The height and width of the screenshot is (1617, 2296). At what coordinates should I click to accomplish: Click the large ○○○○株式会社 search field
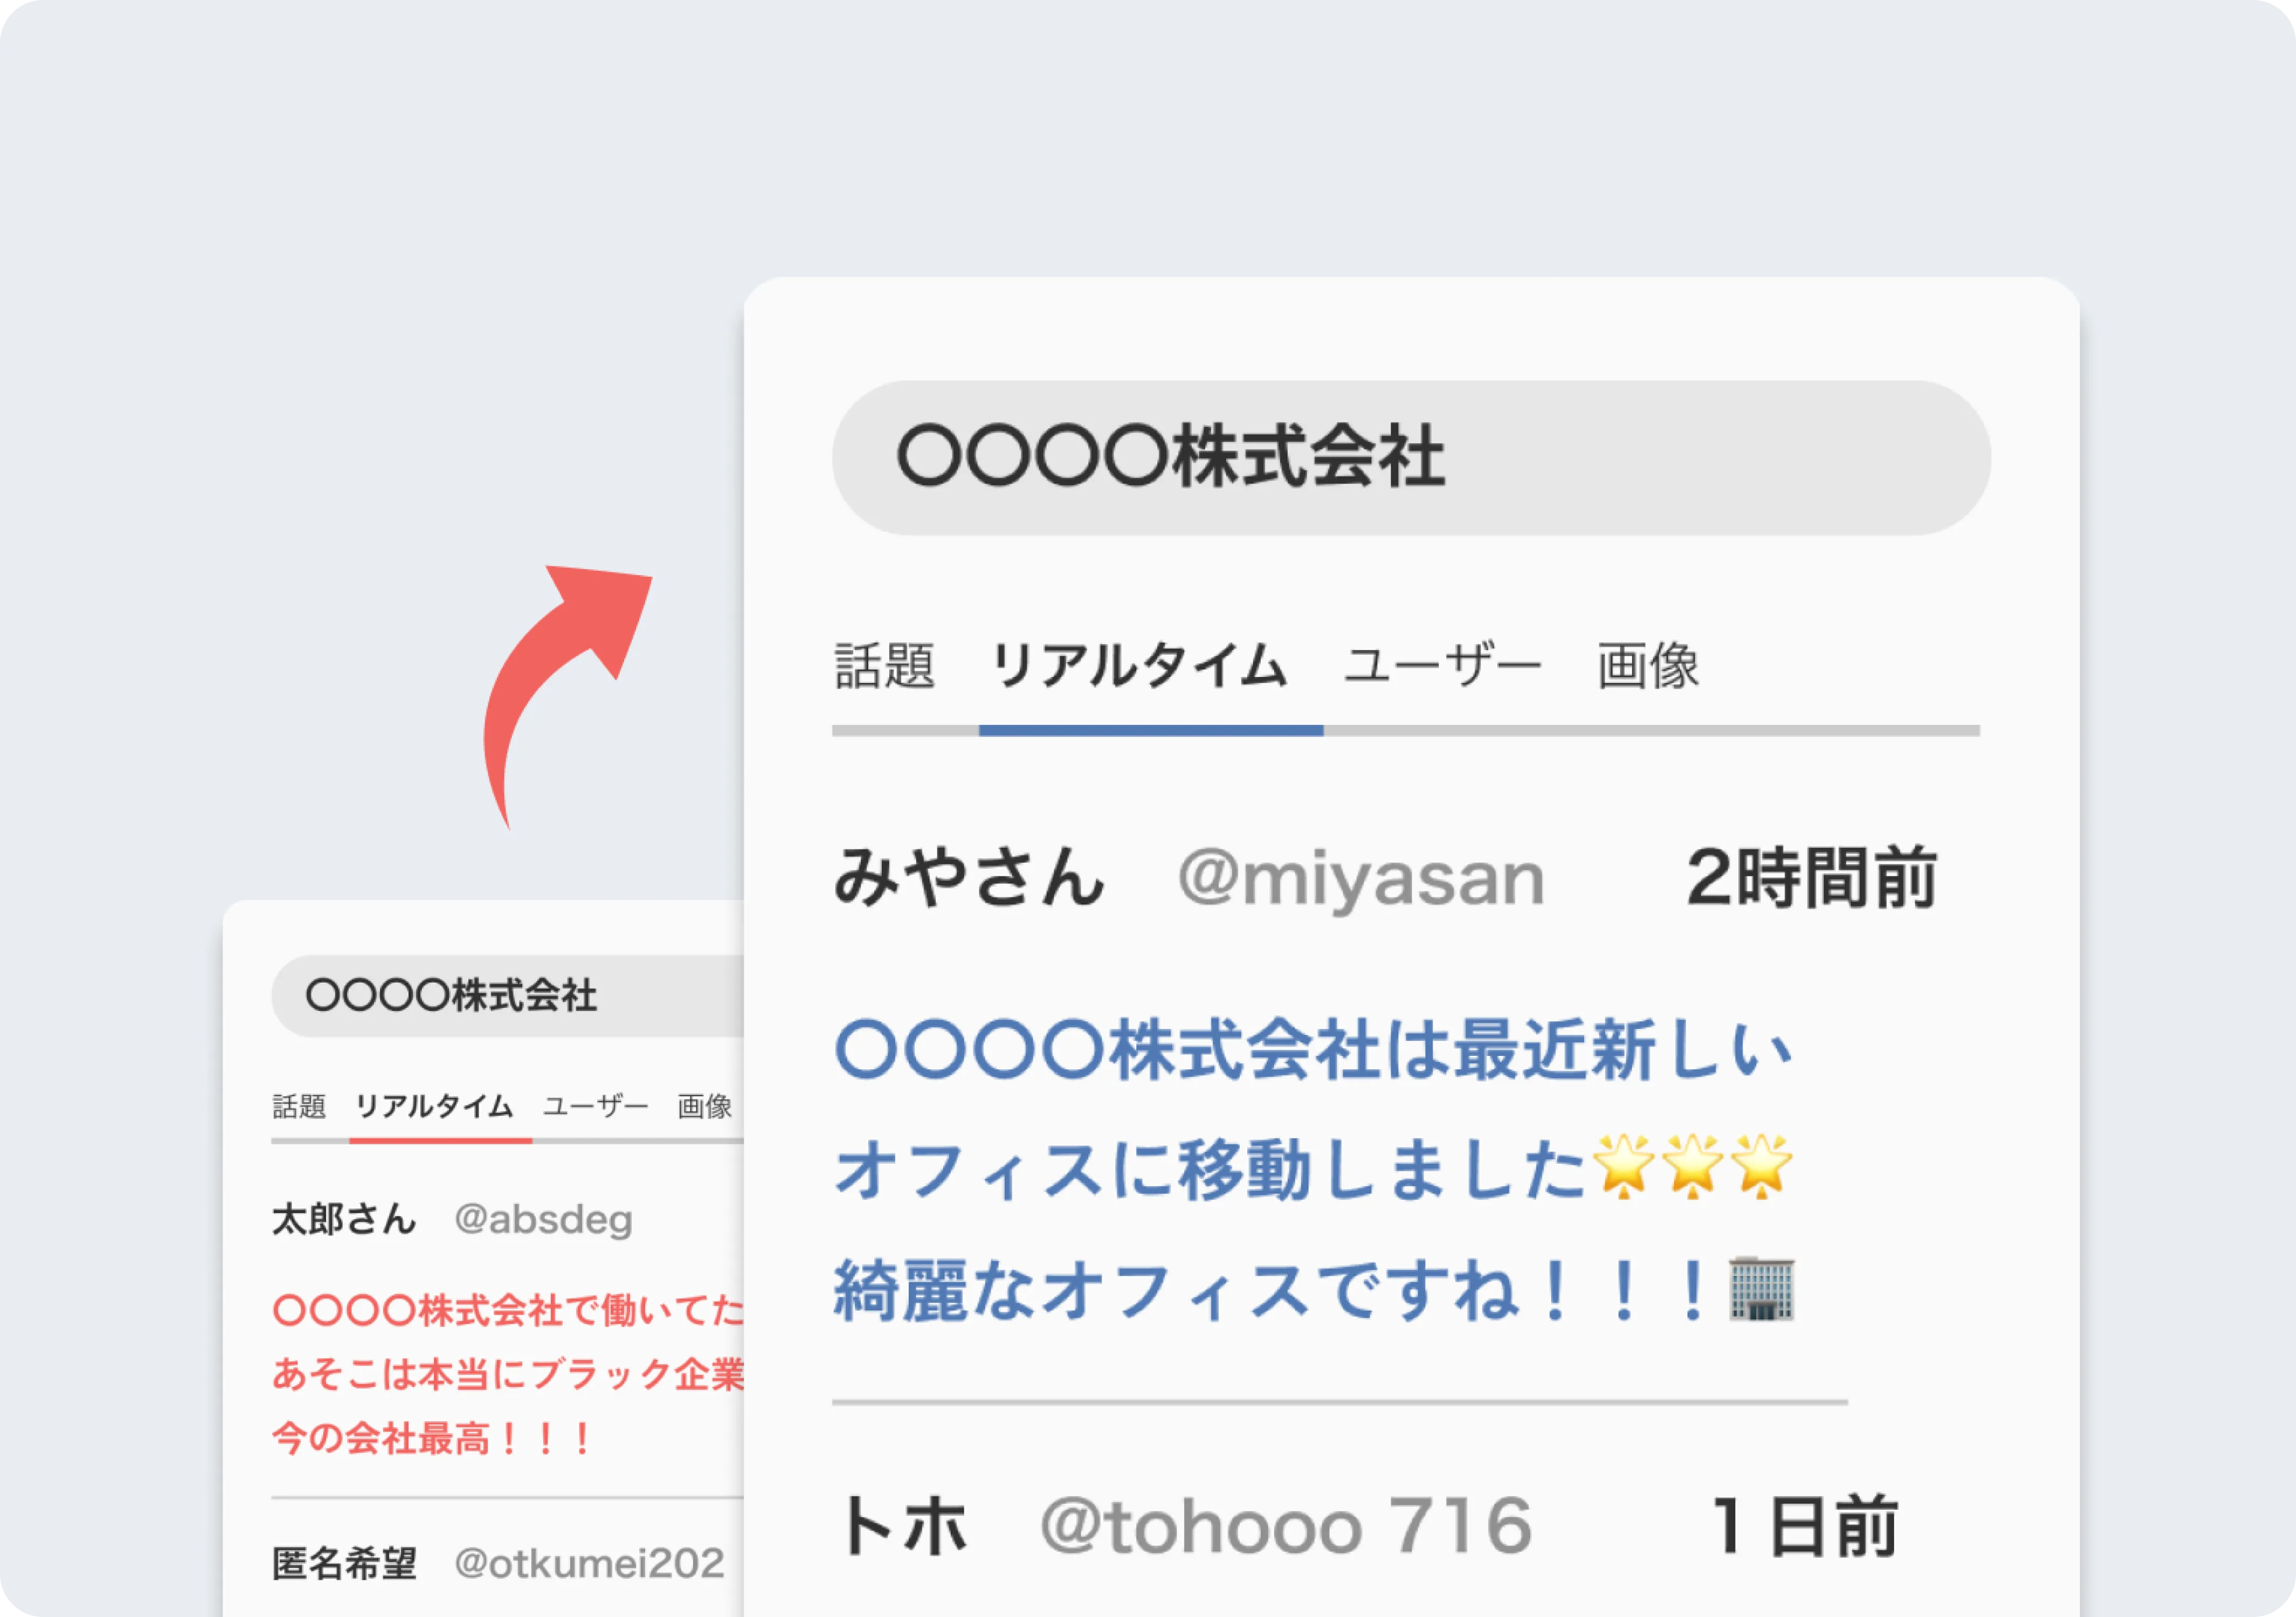point(1410,458)
